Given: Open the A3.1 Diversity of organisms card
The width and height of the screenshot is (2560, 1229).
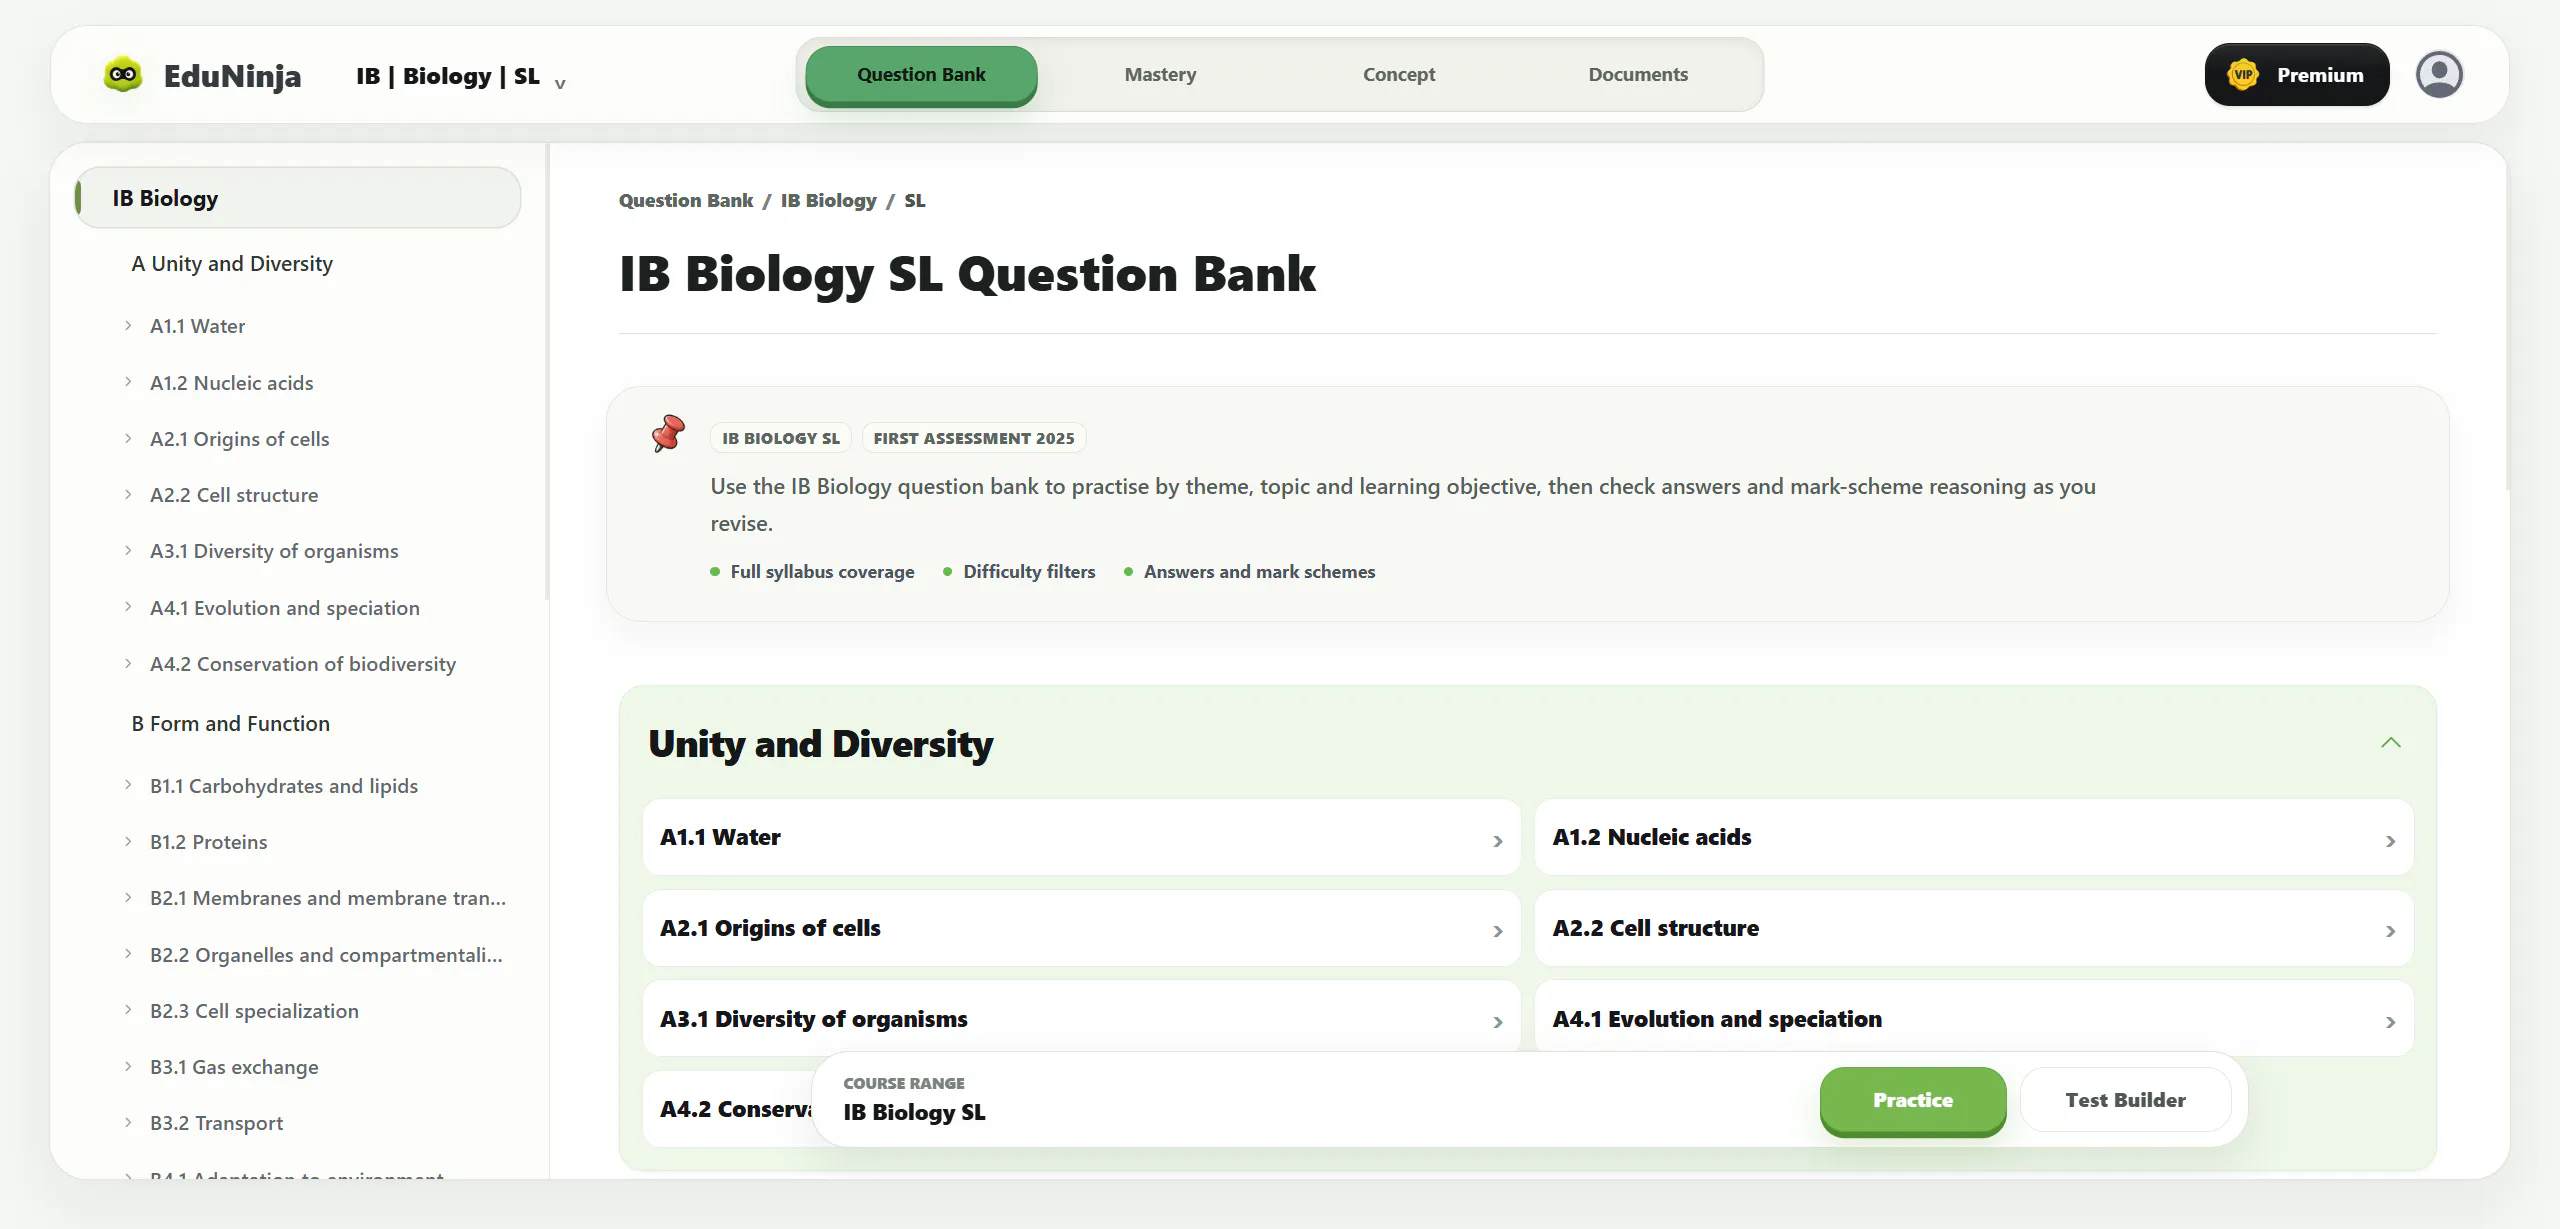Looking at the screenshot, I should coord(1082,1019).
